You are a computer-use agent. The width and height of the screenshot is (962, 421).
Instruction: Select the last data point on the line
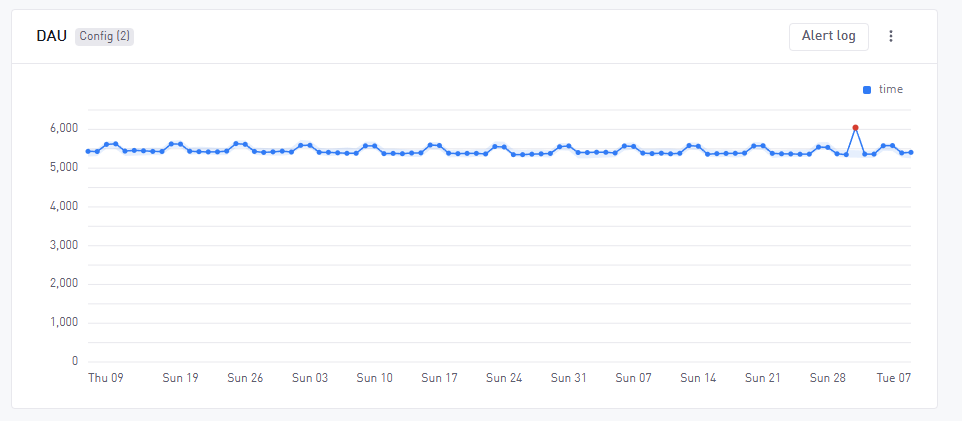[911, 152]
